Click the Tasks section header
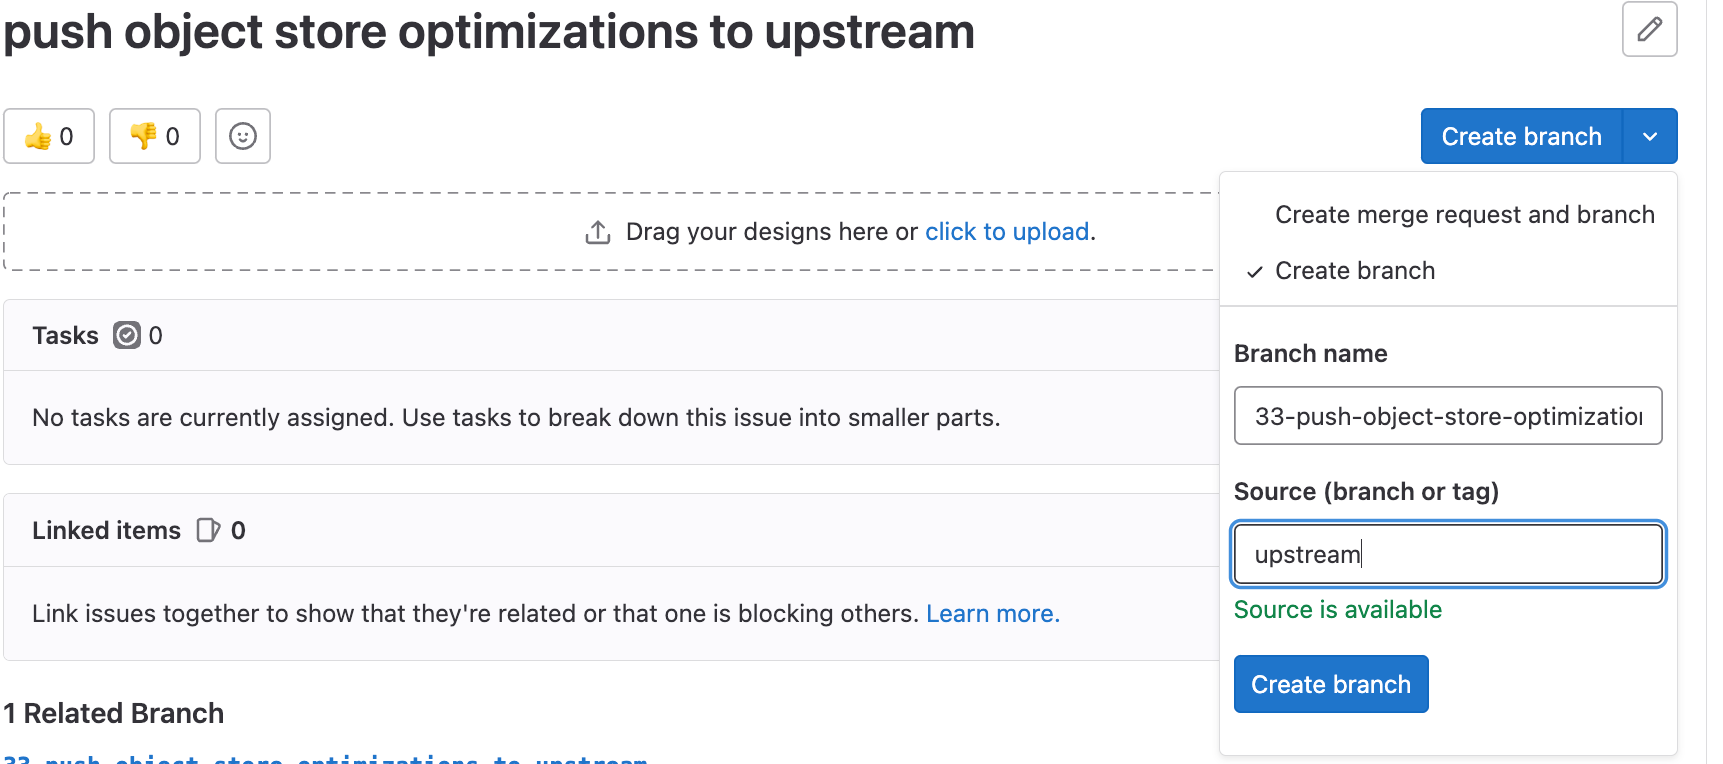The width and height of the screenshot is (1723, 764). 65,335
